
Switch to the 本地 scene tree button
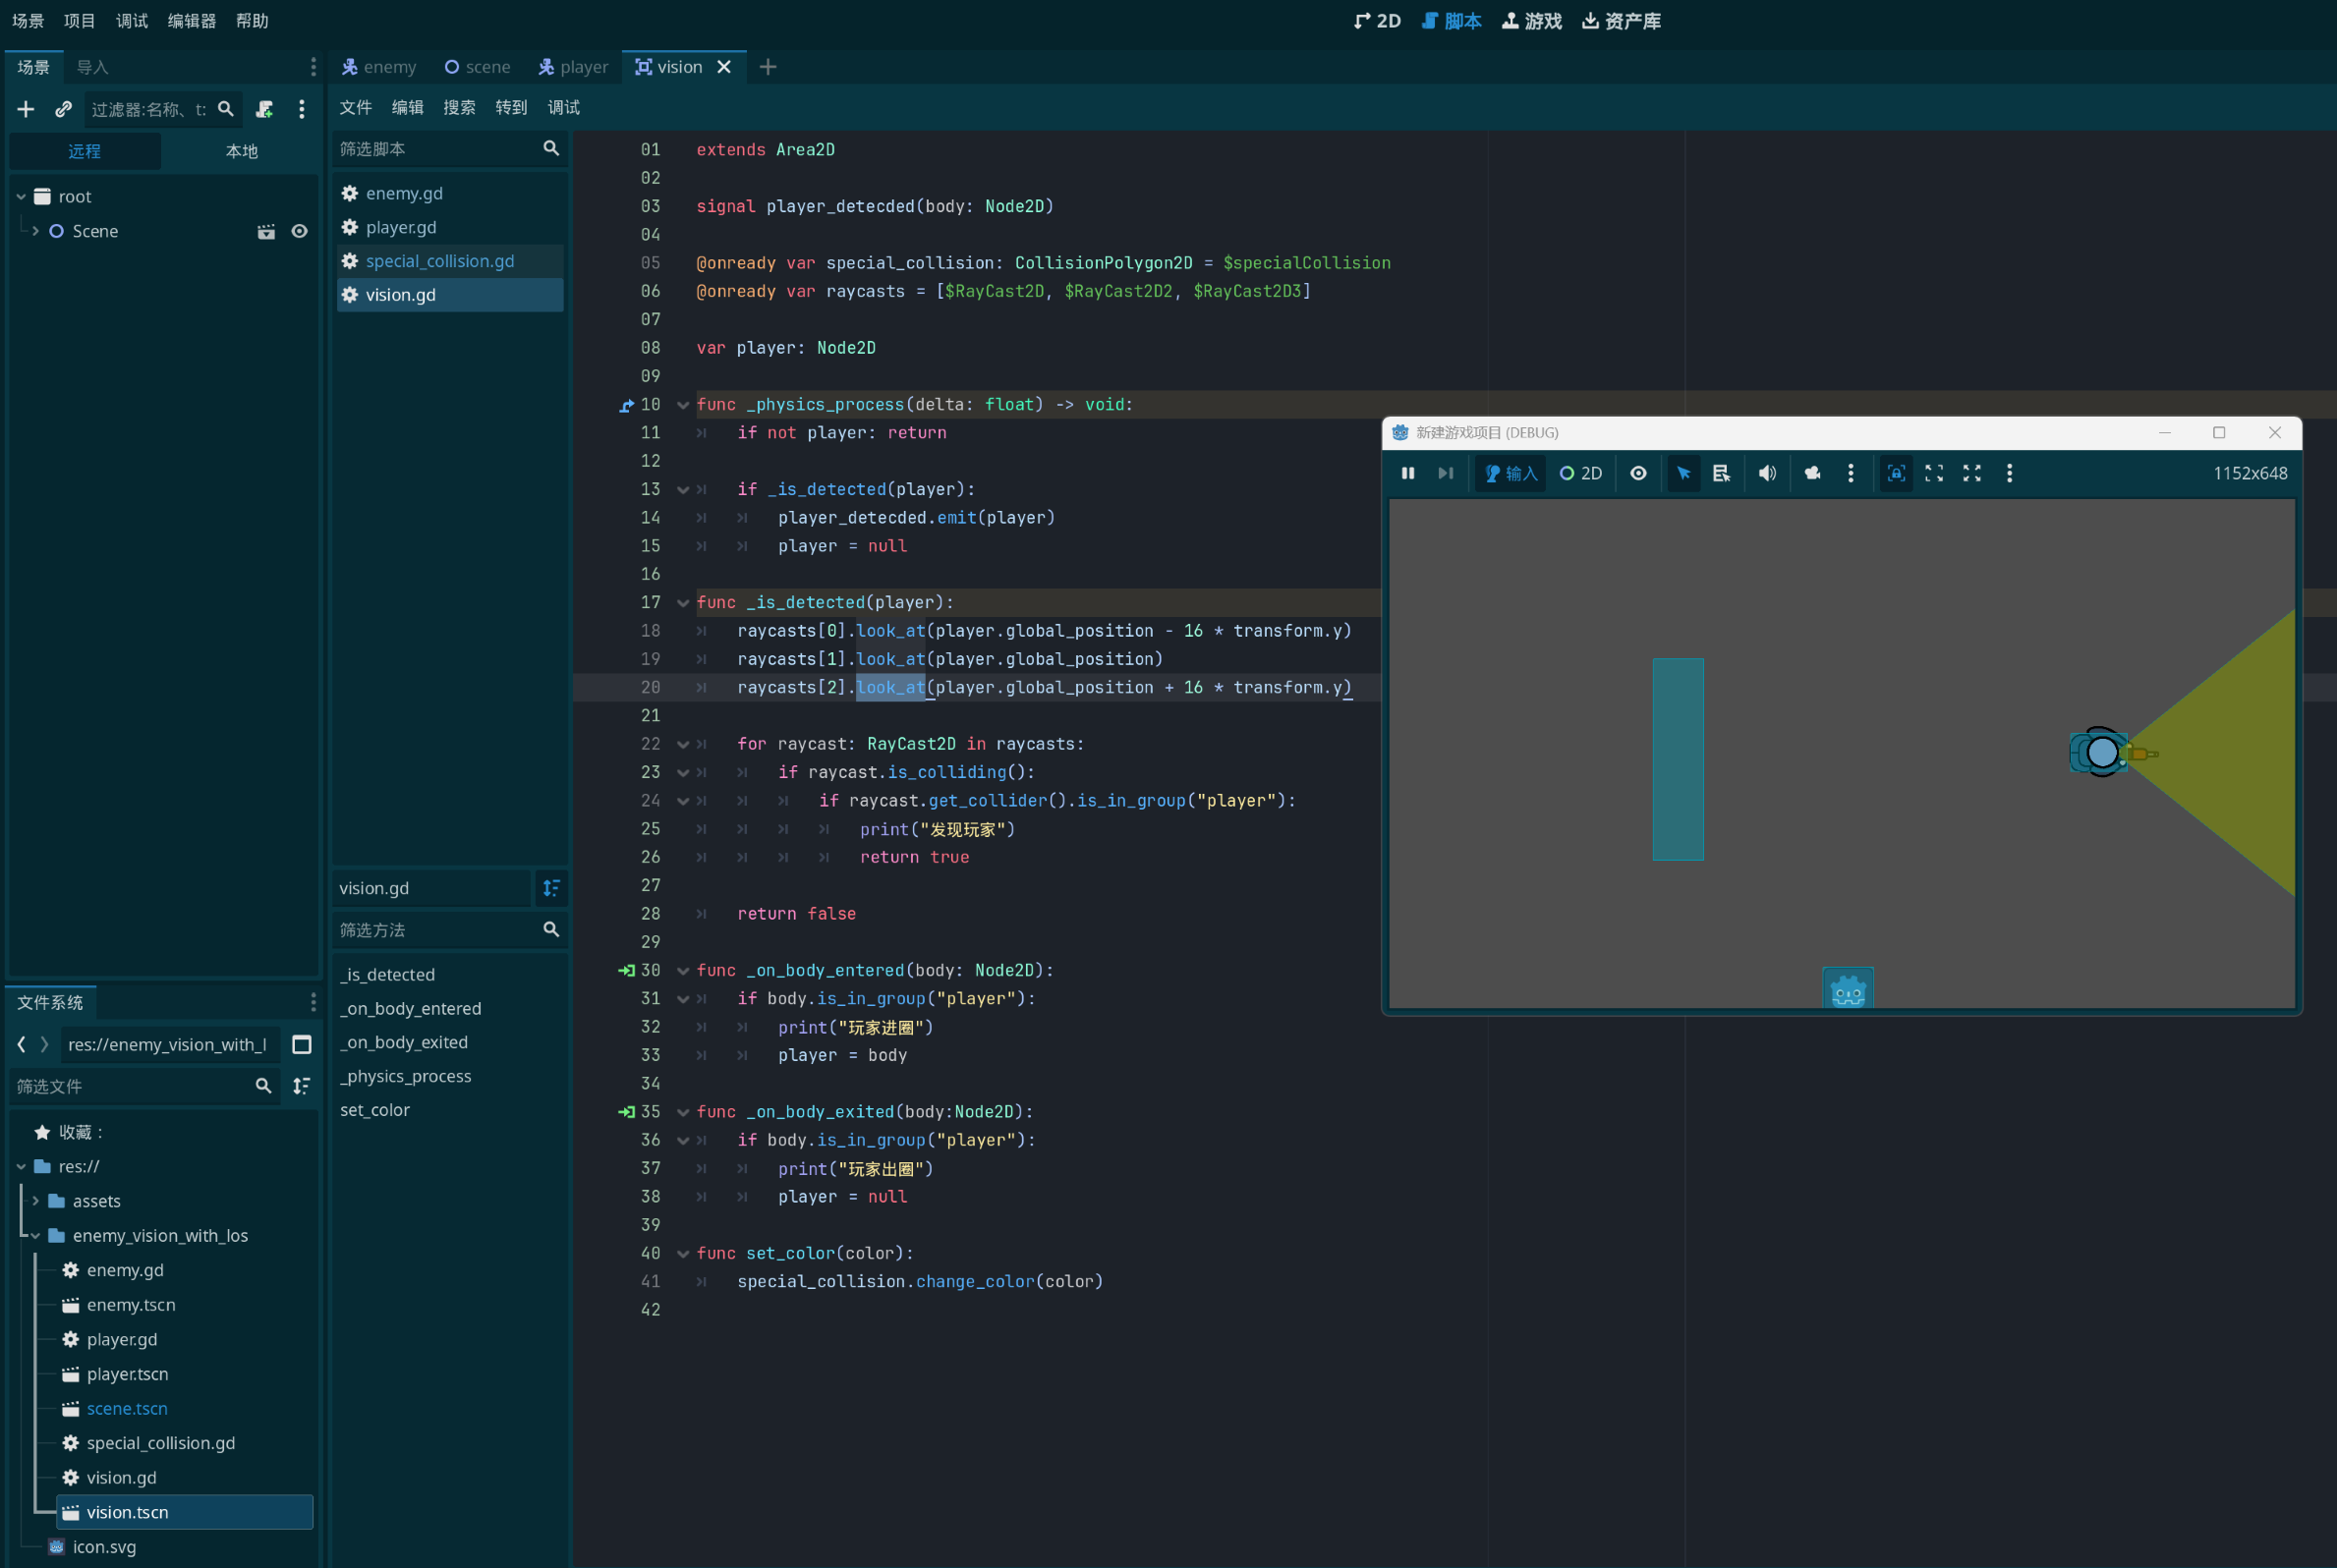pos(241,151)
